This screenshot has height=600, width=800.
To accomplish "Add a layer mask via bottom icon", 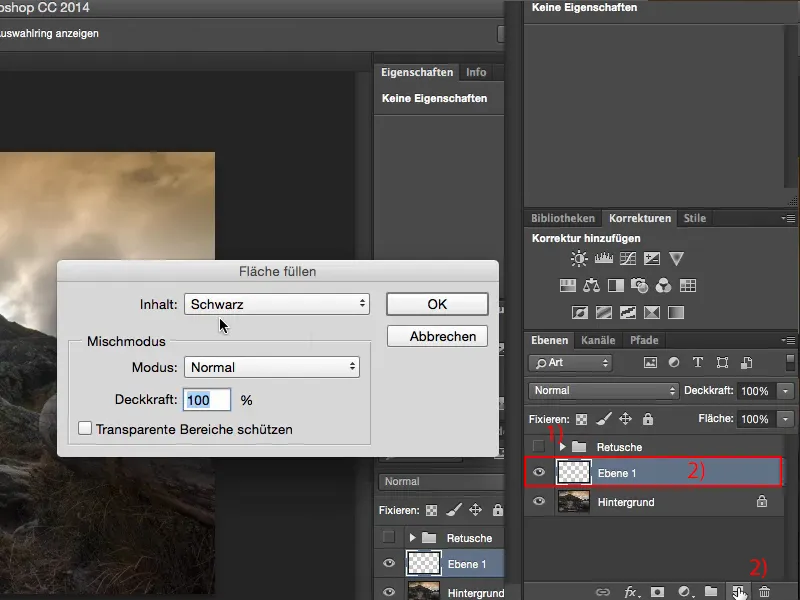I will (x=658, y=592).
